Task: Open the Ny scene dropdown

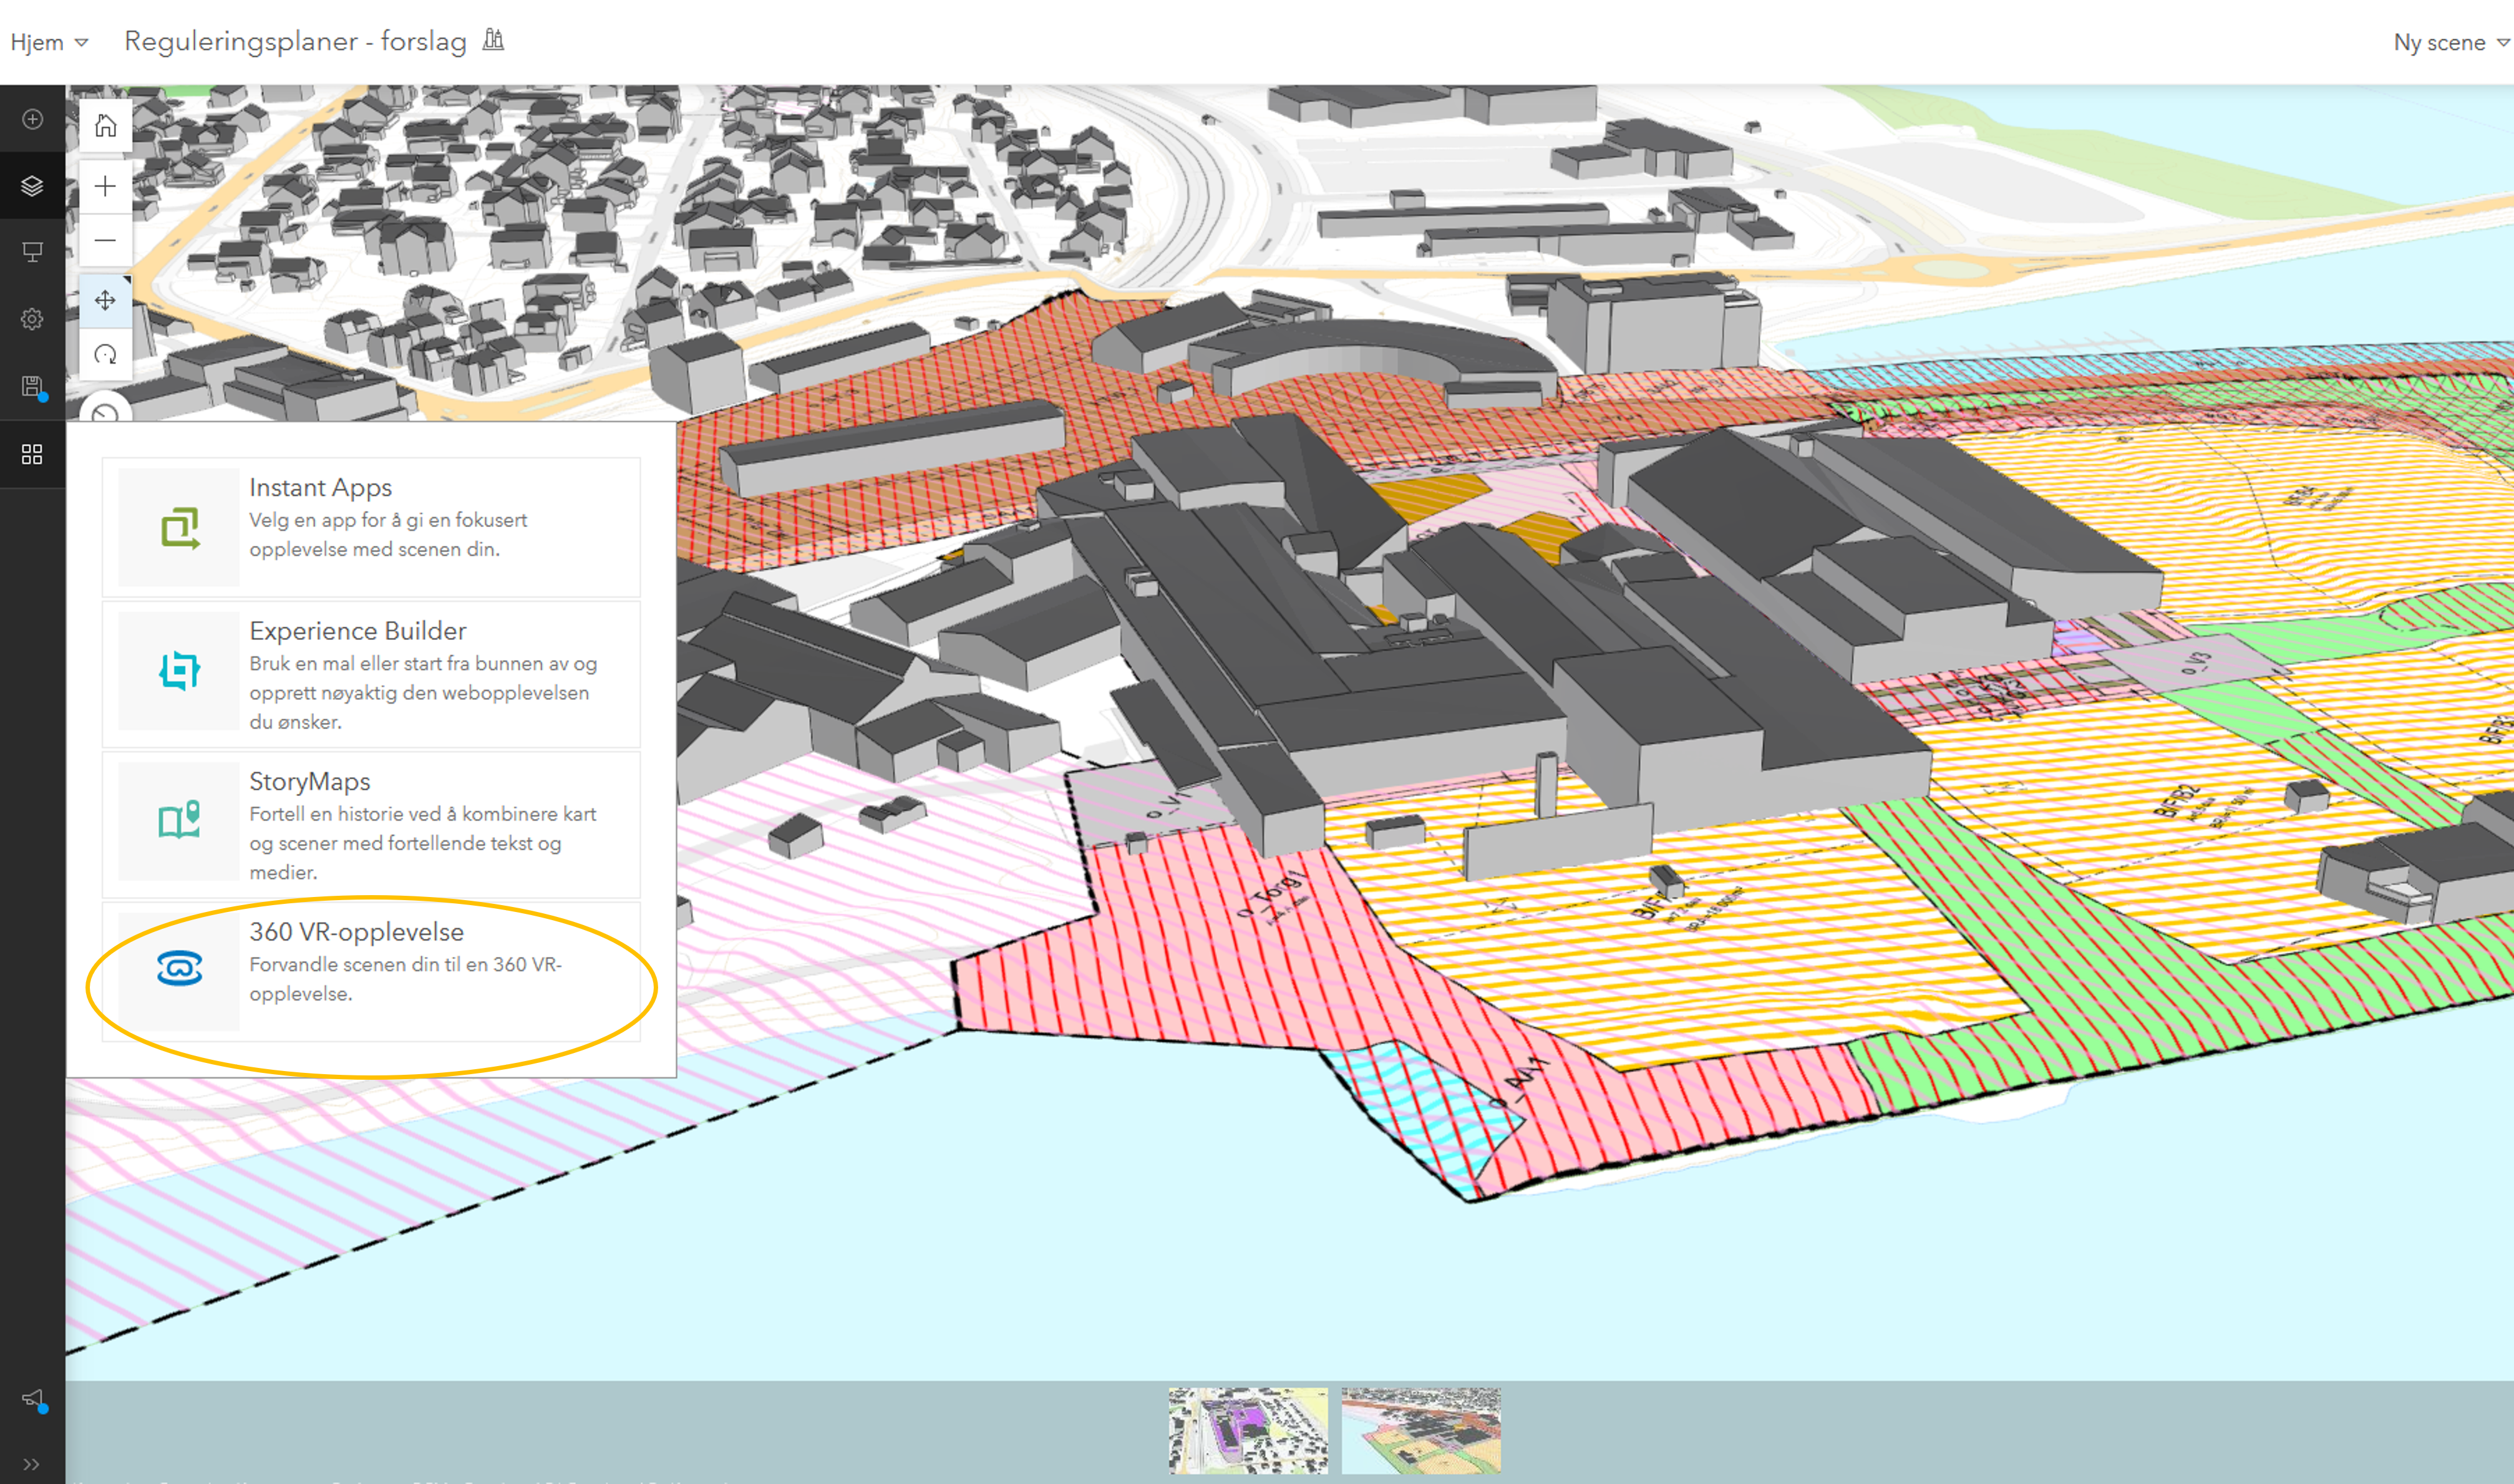Action: tap(2451, 42)
